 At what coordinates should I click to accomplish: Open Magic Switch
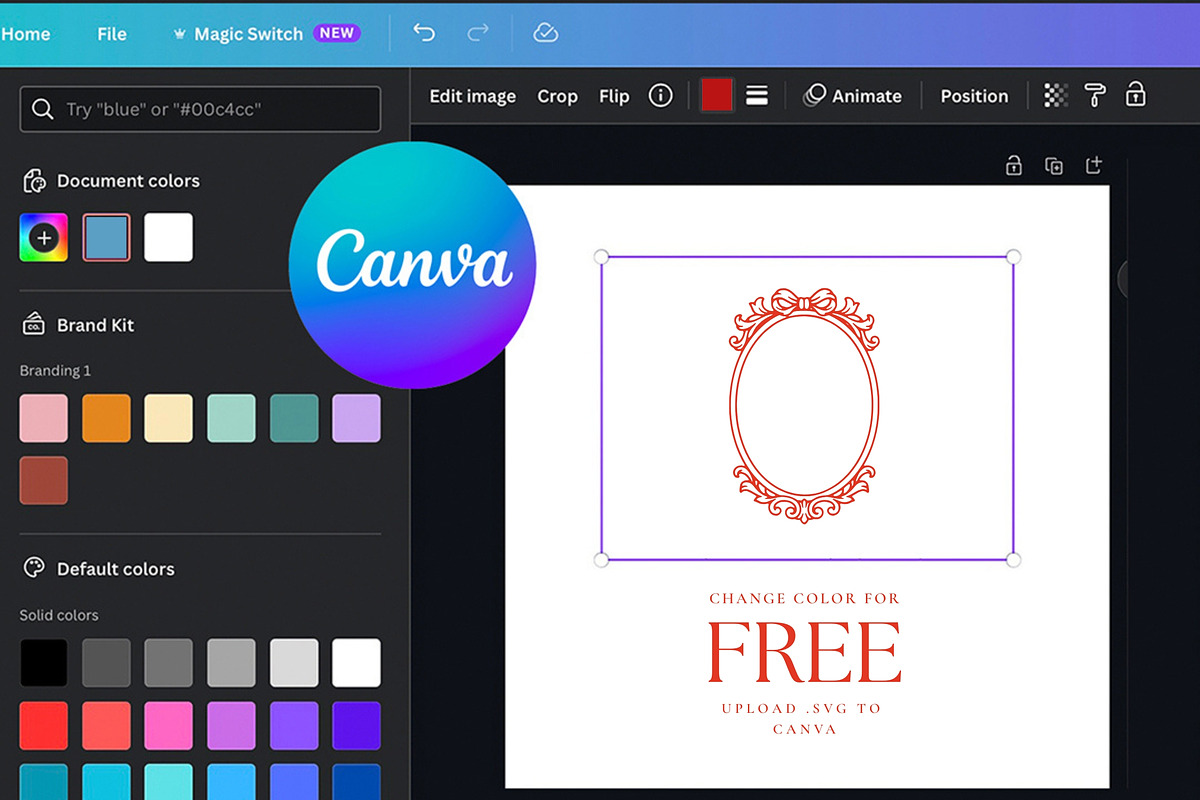249,34
